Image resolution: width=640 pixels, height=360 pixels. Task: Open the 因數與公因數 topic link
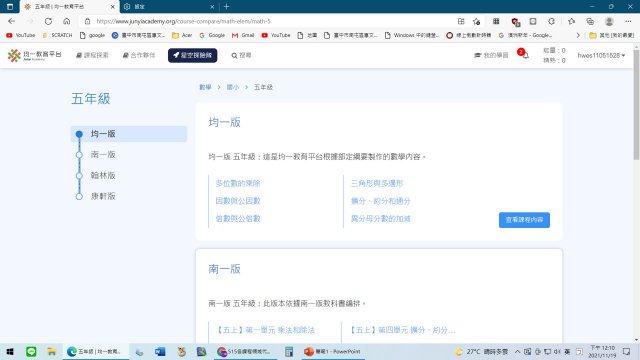(238, 200)
